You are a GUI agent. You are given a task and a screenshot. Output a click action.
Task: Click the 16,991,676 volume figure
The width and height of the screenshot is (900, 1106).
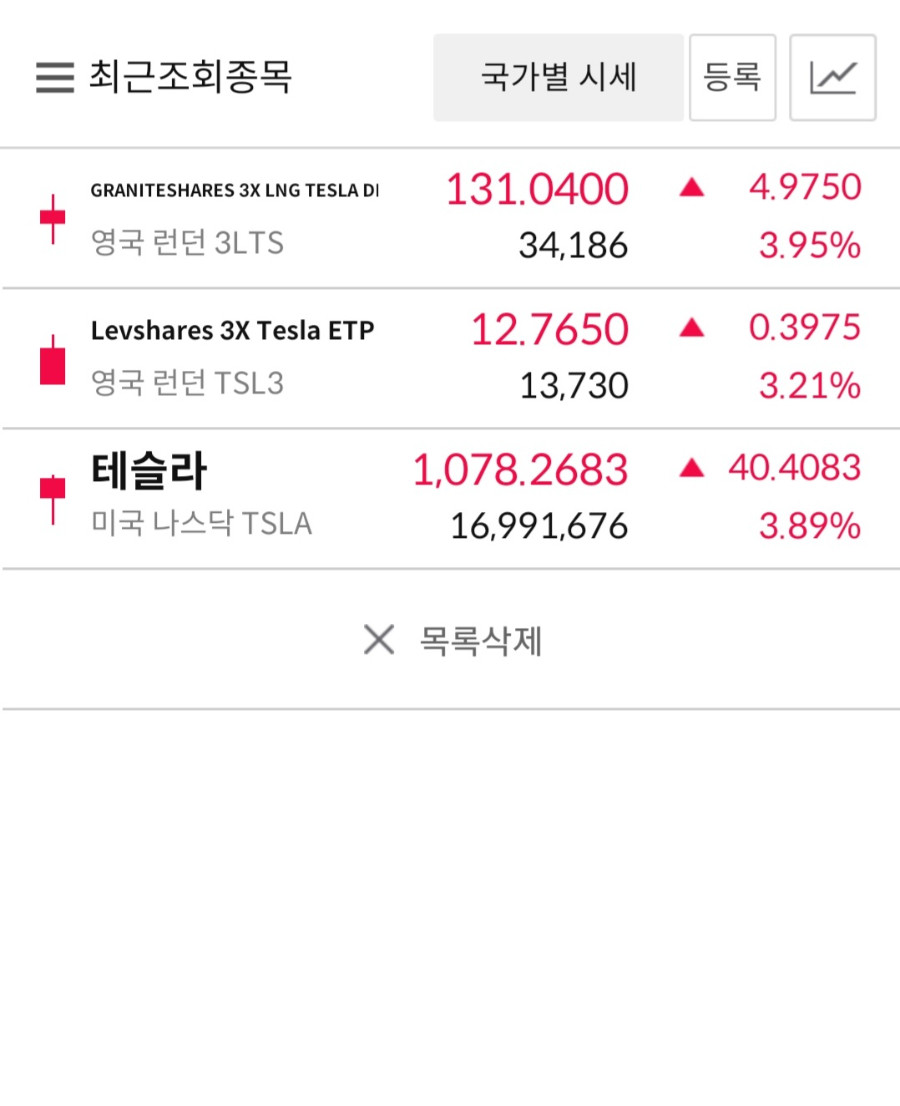[x=540, y=526]
